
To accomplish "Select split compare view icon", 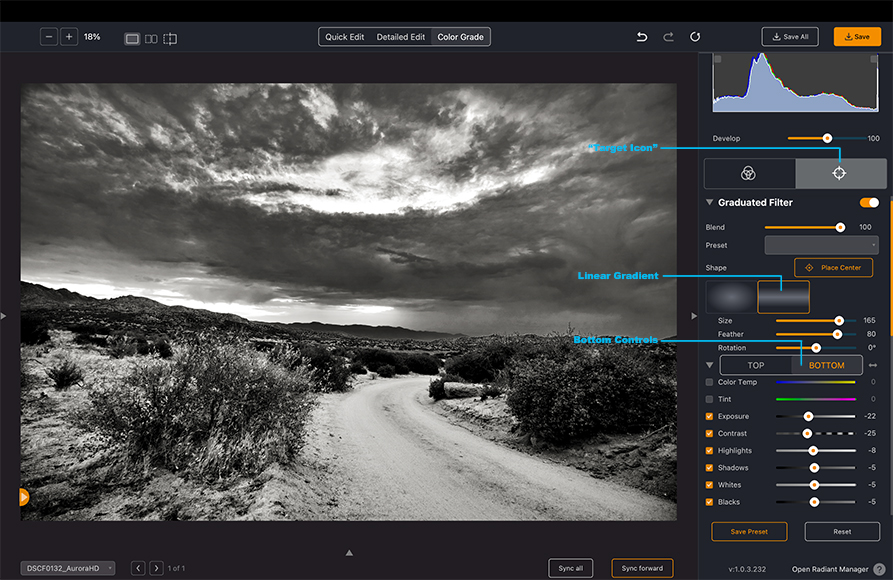I will pyautogui.click(x=170, y=39).
